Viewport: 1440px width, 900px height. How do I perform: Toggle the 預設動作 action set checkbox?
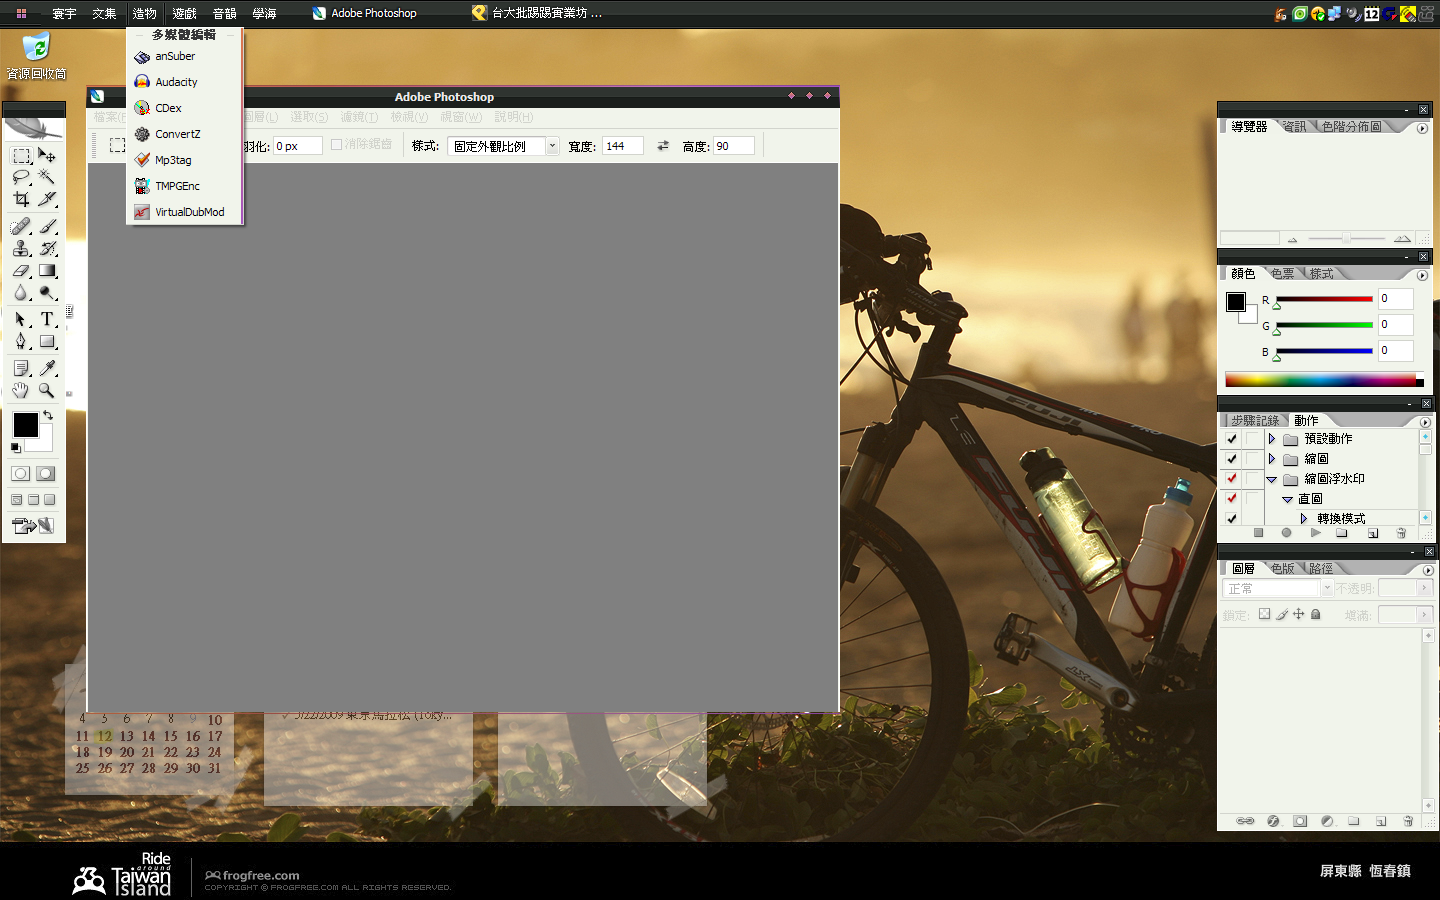[1232, 439]
